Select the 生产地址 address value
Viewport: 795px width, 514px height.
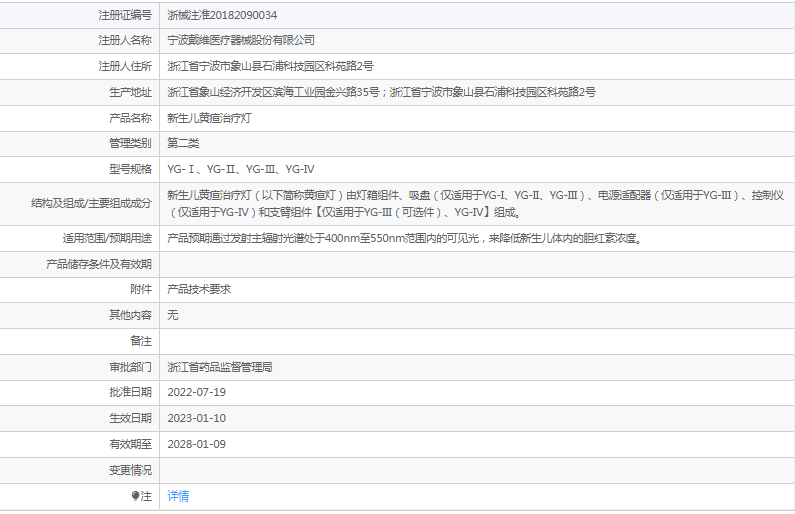tap(381, 92)
